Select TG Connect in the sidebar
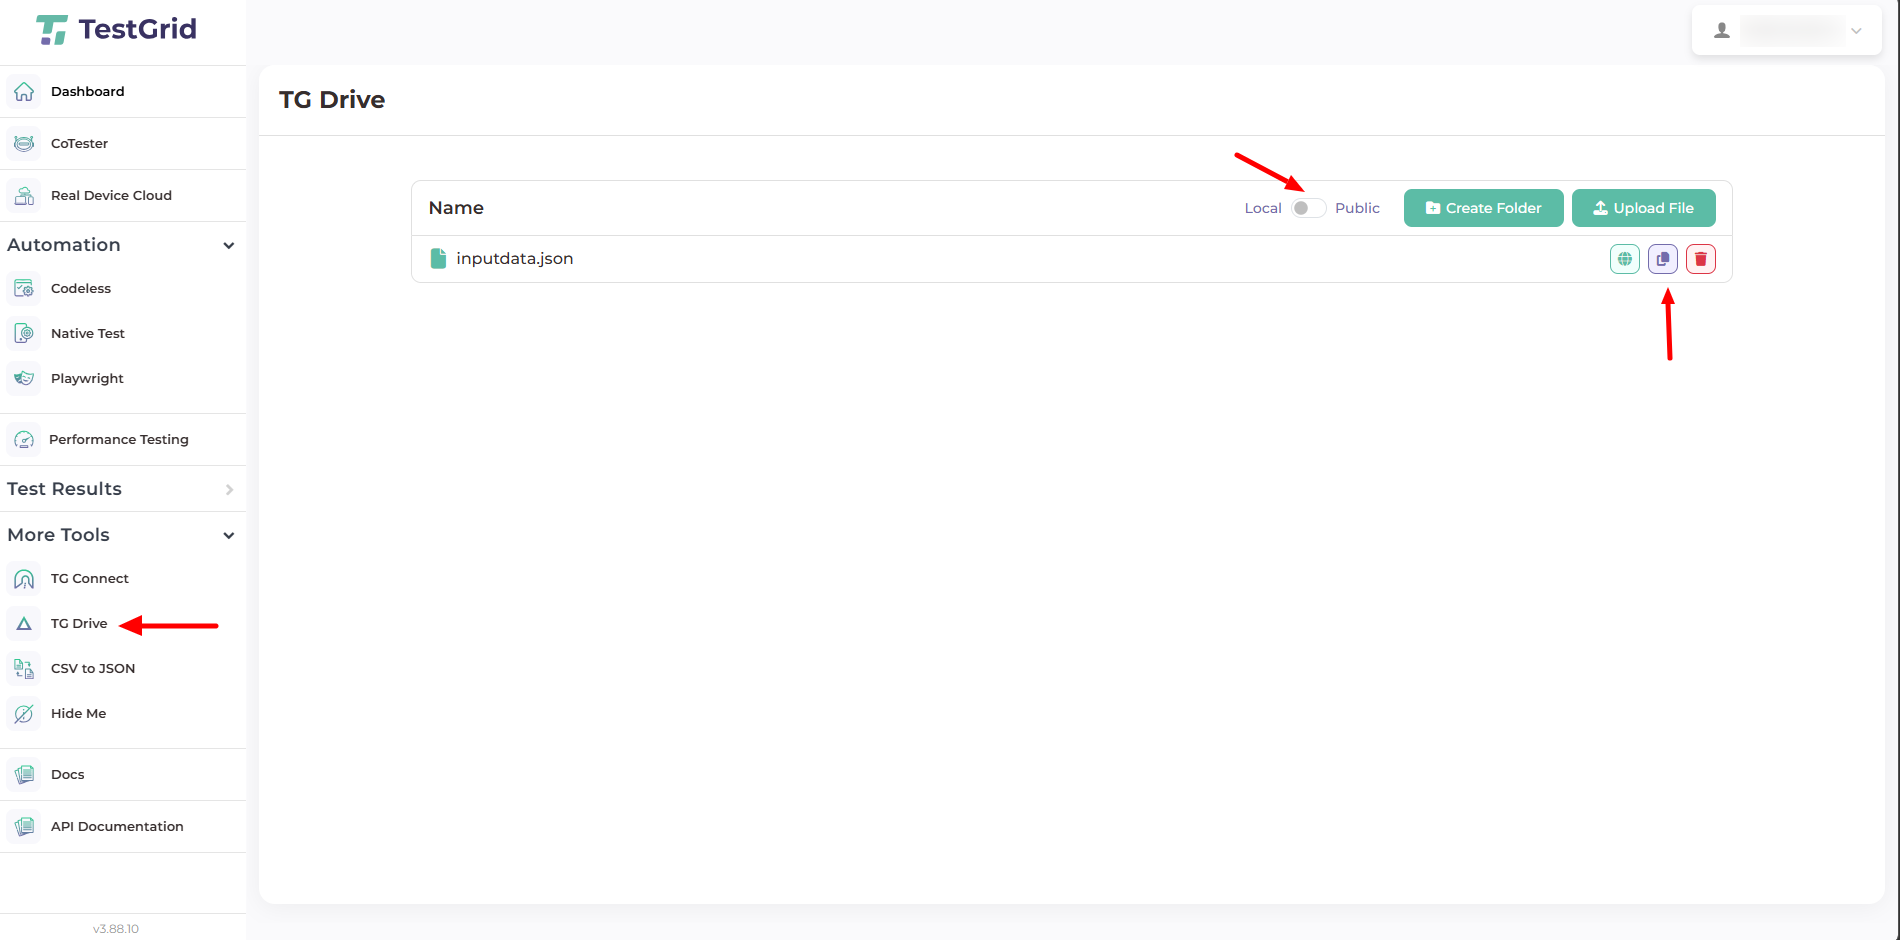The width and height of the screenshot is (1900, 940). [89, 579]
